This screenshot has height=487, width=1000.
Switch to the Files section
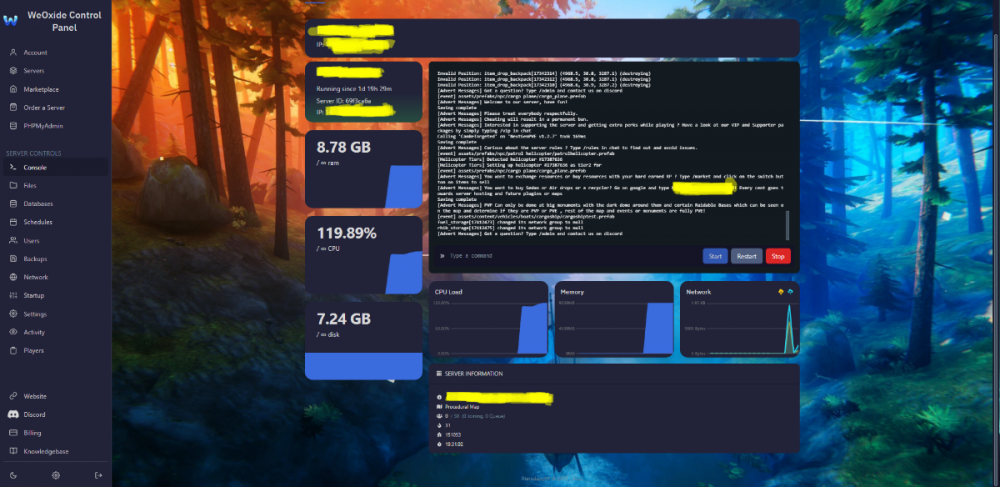[29, 186]
